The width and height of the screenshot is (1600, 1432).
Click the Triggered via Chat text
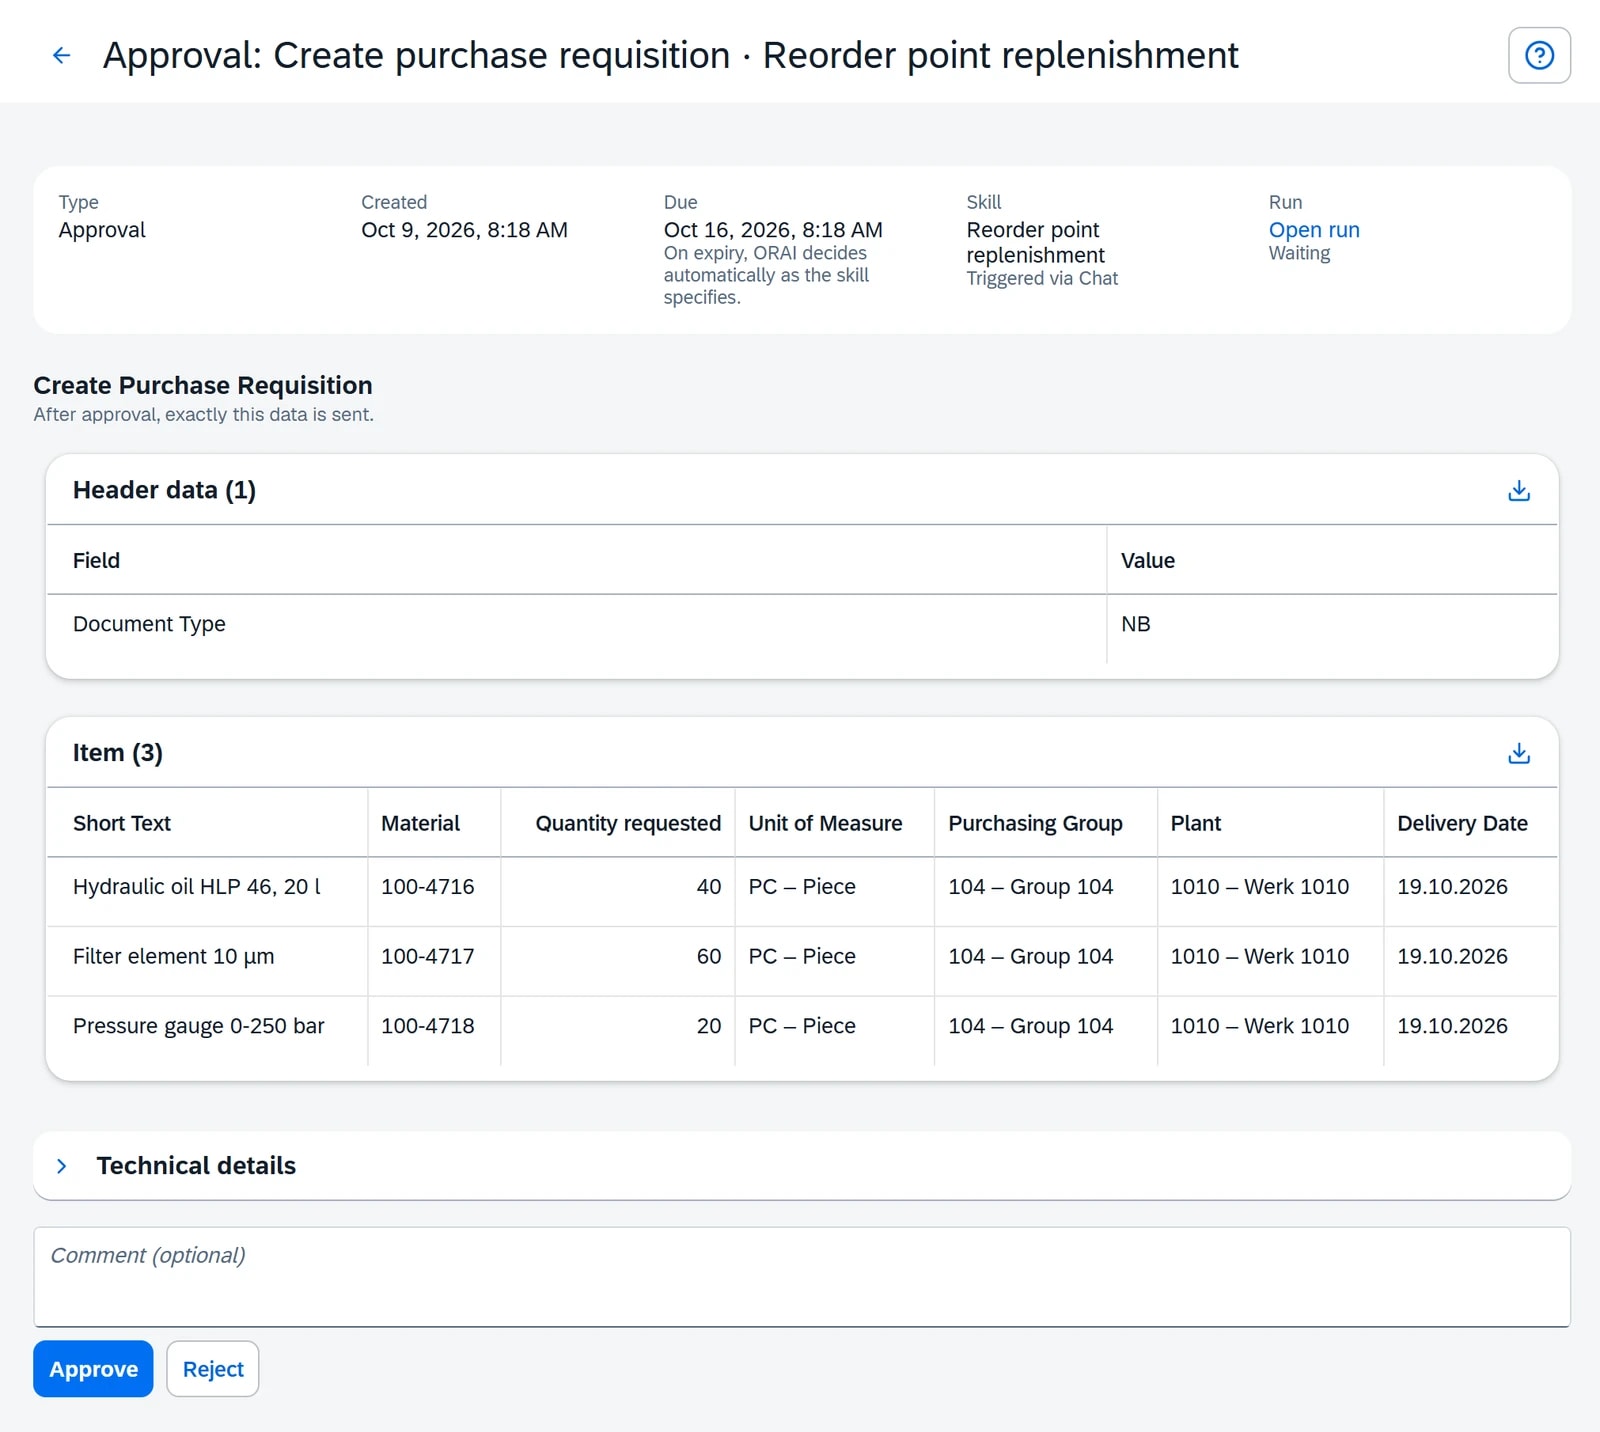[1042, 279]
